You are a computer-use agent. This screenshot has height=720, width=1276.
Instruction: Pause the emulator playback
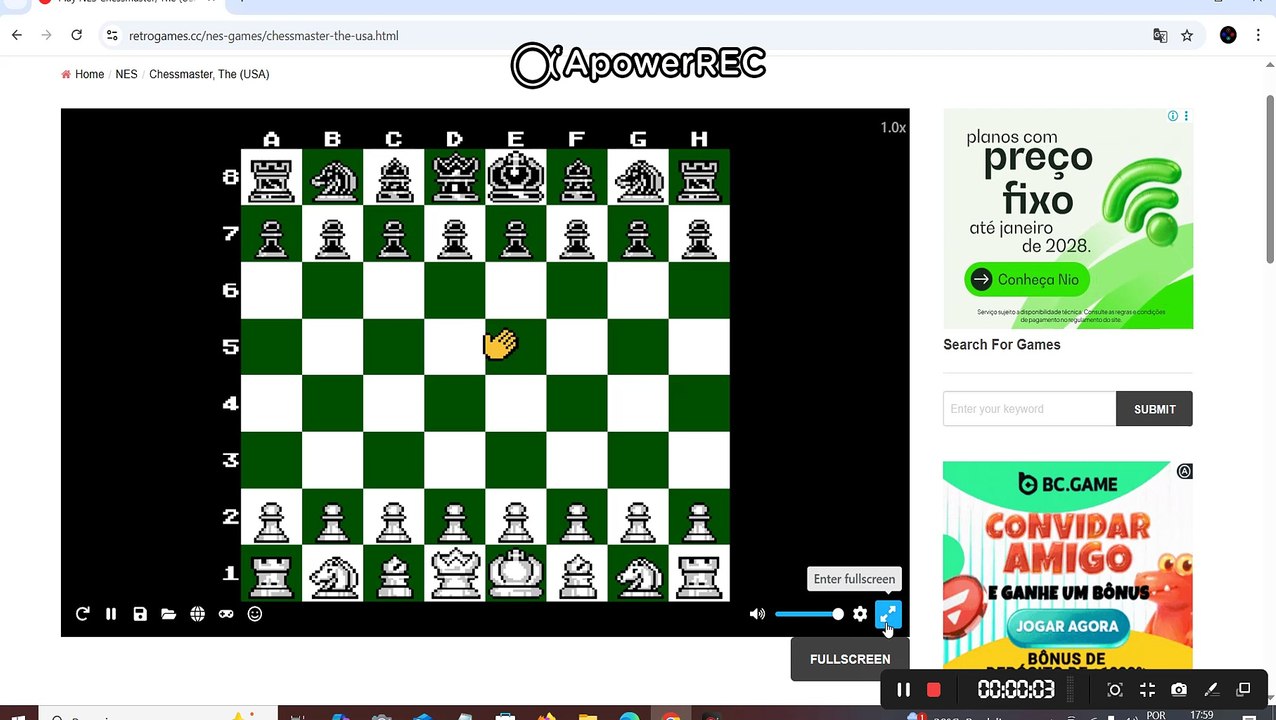point(111,614)
